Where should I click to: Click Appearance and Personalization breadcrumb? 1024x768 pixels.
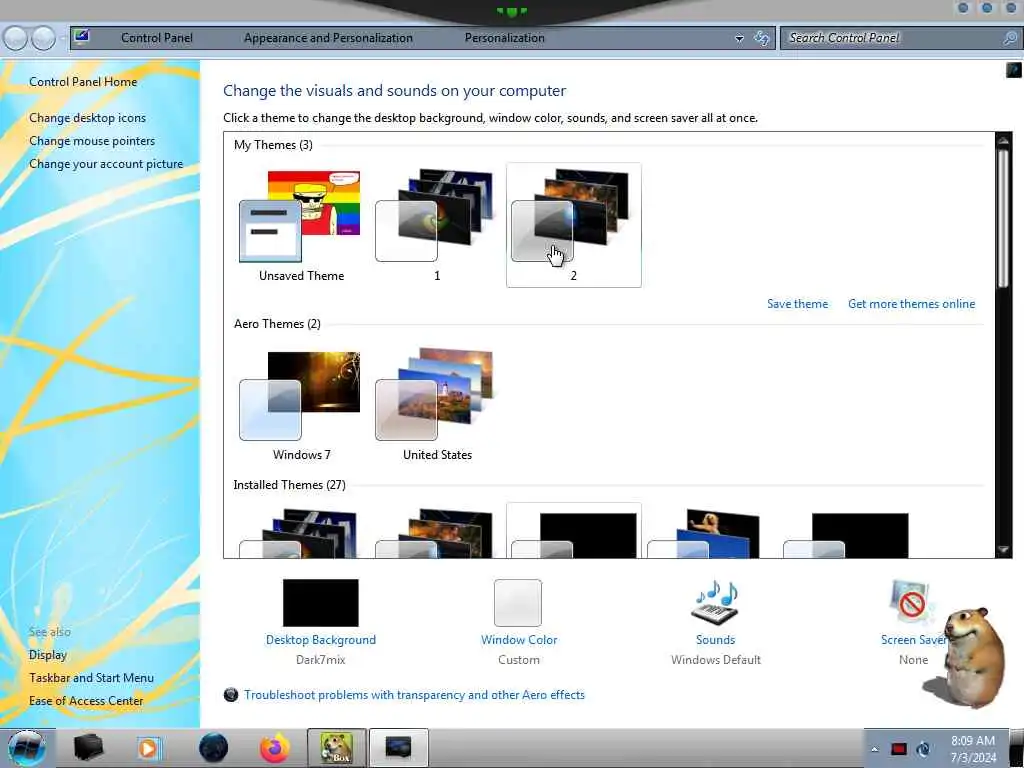328,38
